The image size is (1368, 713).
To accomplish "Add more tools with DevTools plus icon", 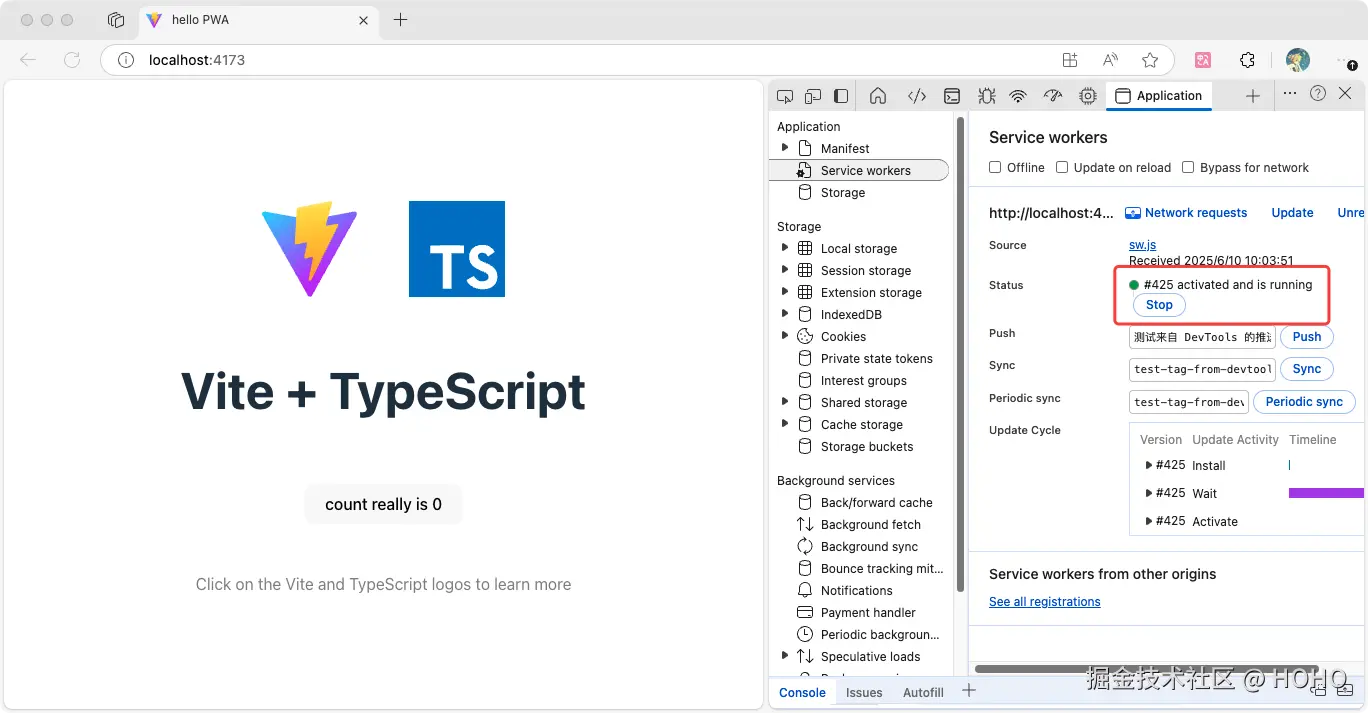I will (x=1253, y=96).
